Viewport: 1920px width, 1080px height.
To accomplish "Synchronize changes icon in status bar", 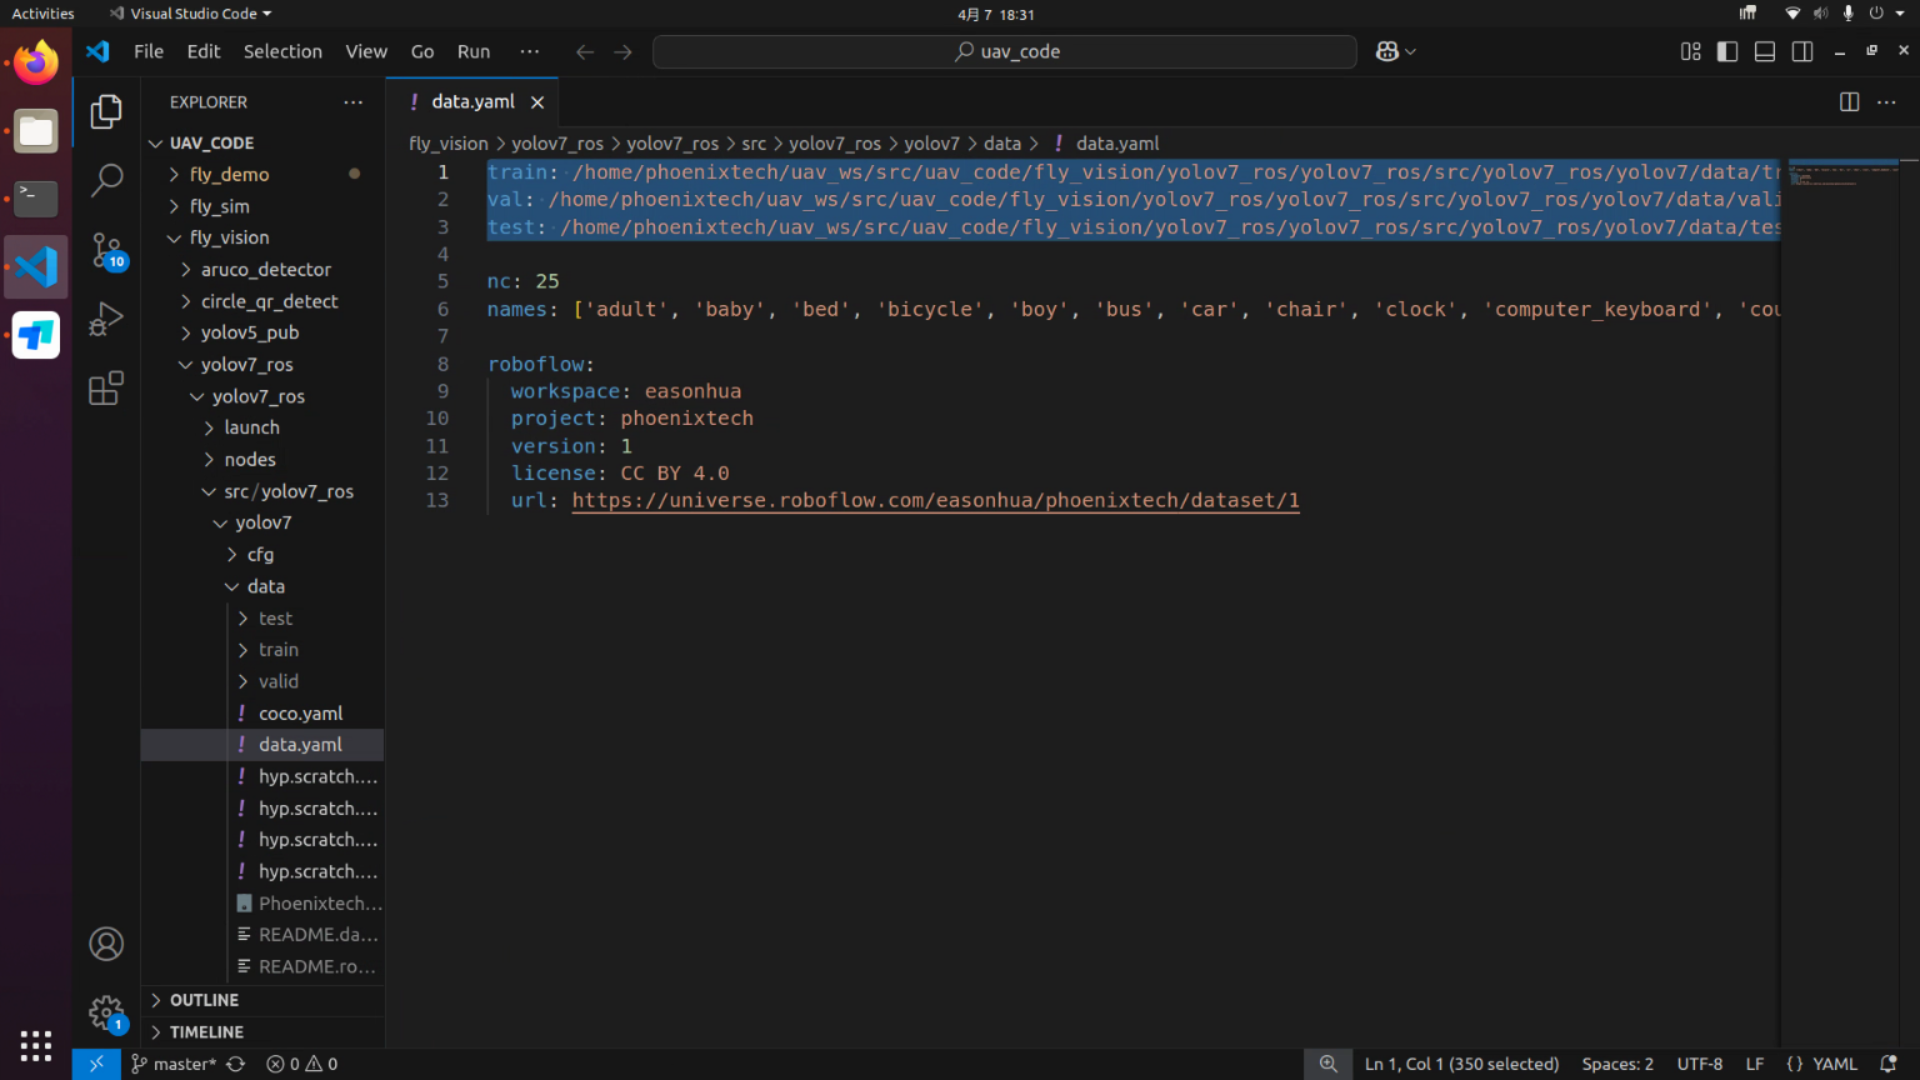I will coord(236,1064).
